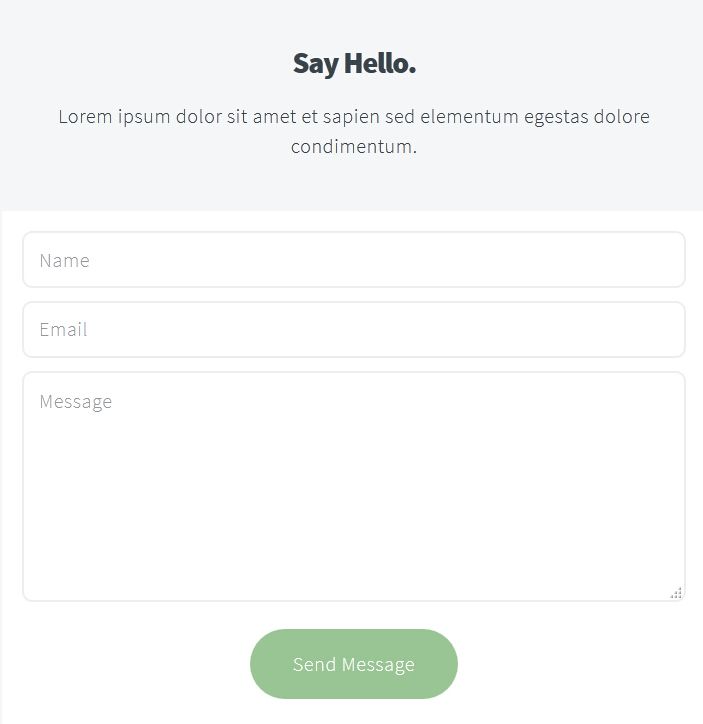Image resolution: width=703 pixels, height=724 pixels.
Task: Click the Message placeholder text
Action: [76, 402]
